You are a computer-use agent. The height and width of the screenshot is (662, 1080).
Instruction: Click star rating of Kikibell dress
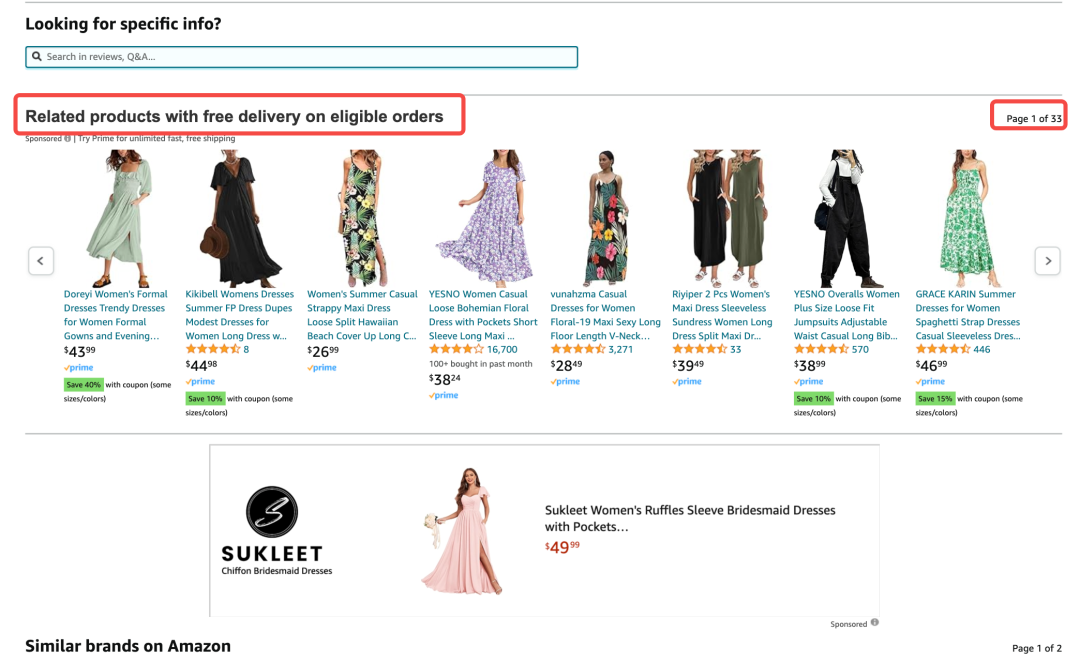(213, 350)
